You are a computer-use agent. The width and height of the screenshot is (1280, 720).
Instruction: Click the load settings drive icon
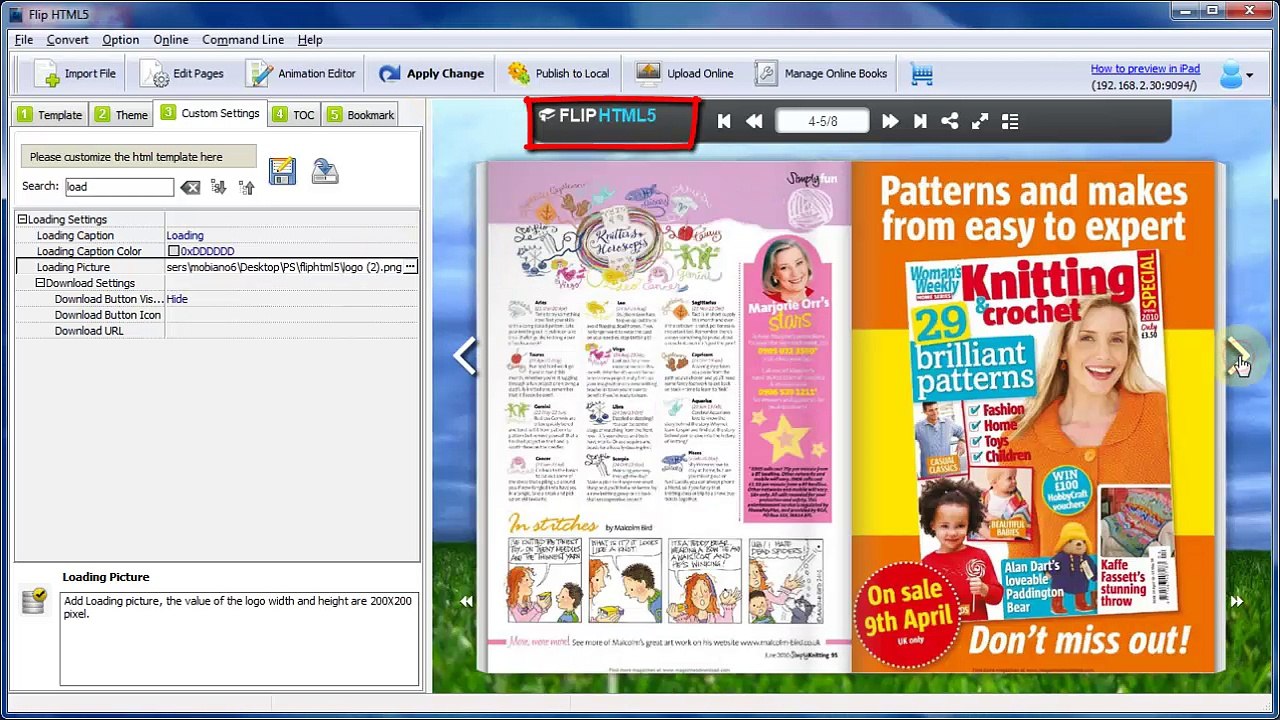point(325,171)
